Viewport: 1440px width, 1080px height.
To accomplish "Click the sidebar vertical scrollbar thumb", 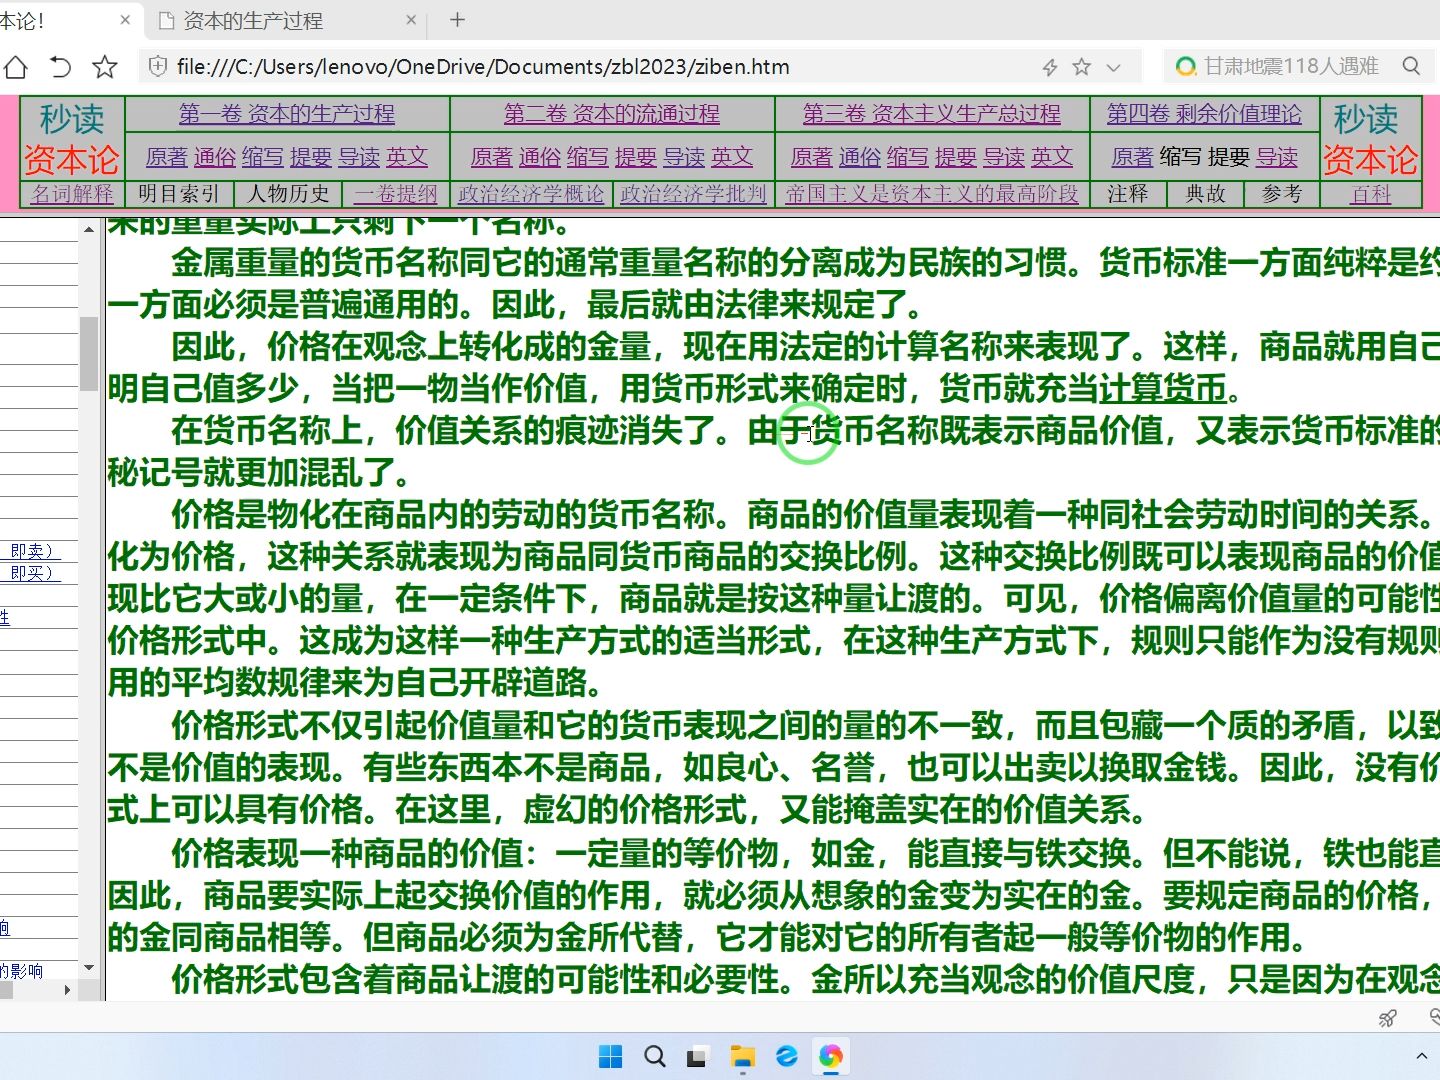I will [89, 354].
